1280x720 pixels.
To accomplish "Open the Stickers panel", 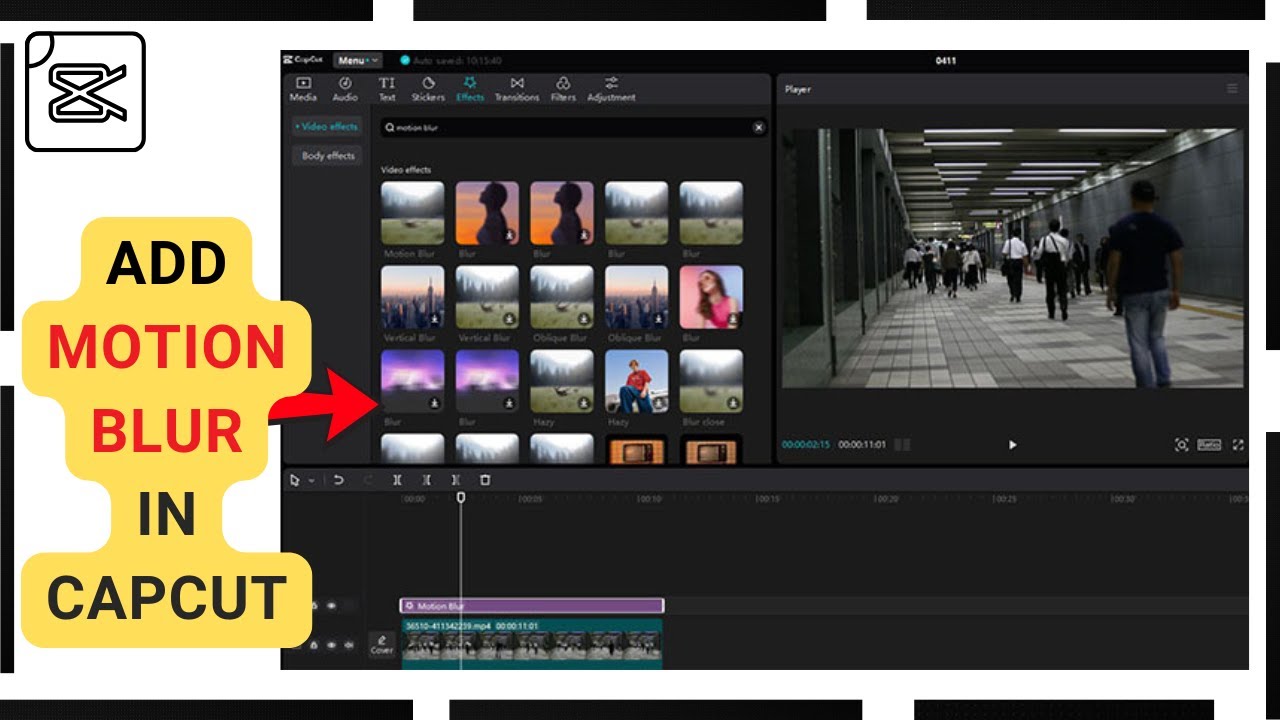I will click(428, 89).
